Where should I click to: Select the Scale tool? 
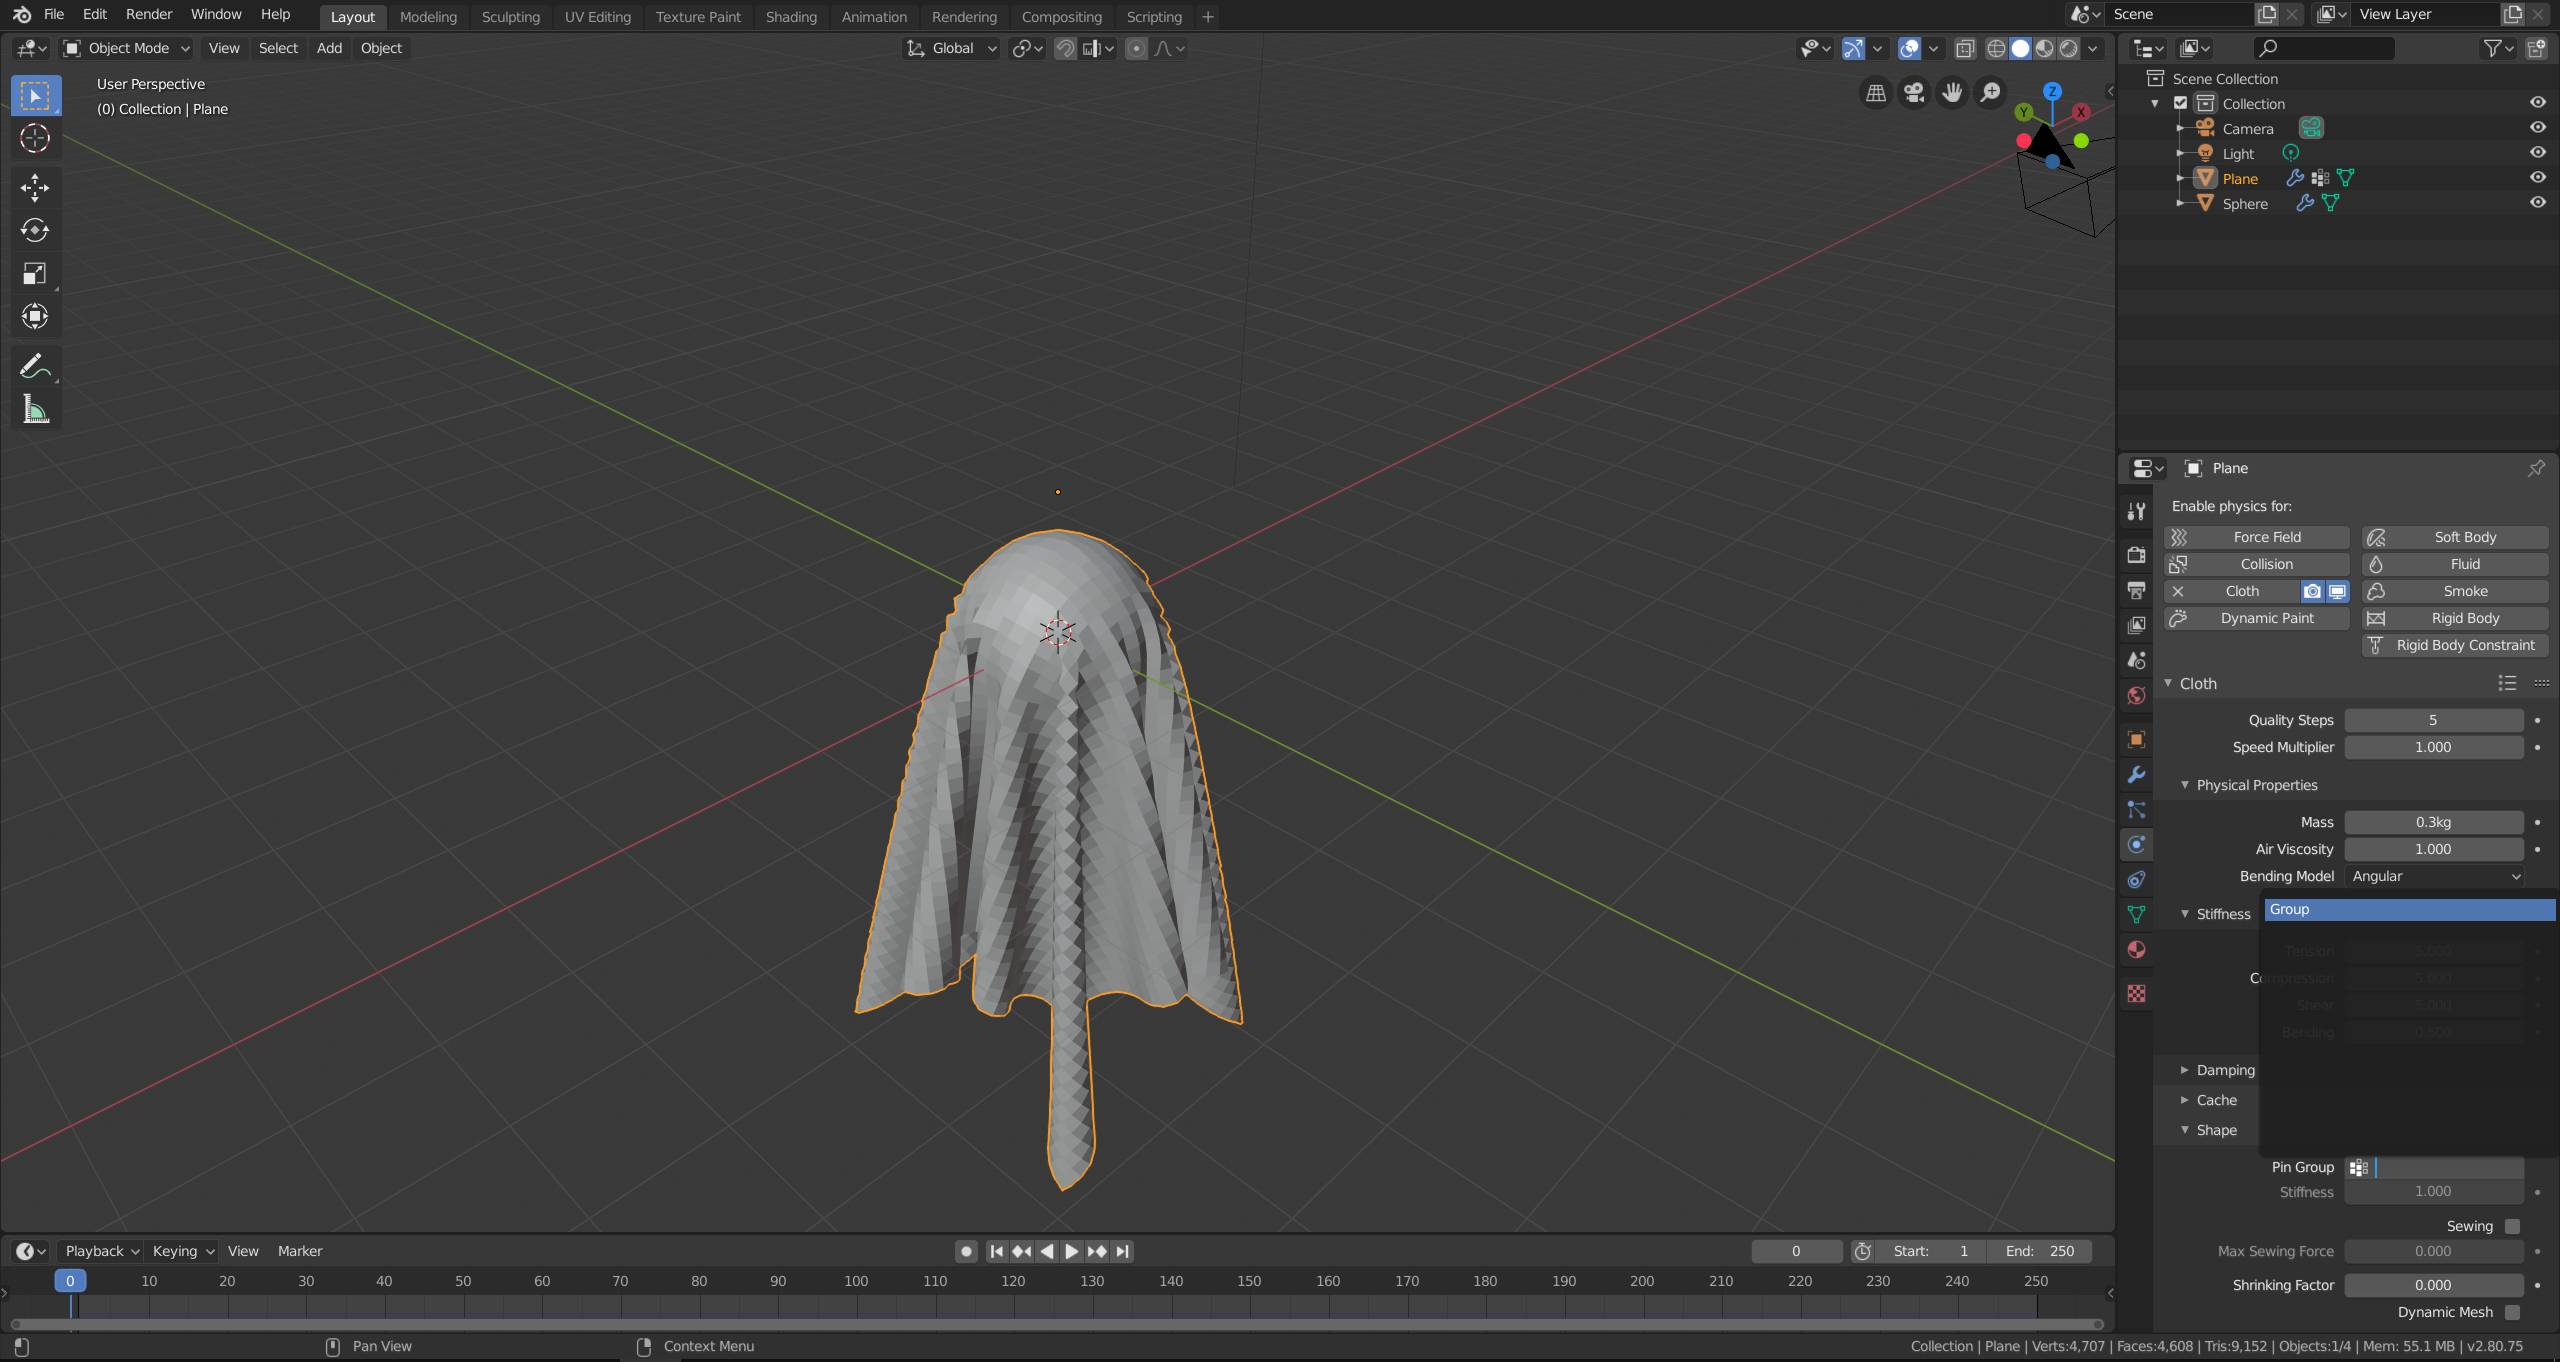click(x=35, y=273)
